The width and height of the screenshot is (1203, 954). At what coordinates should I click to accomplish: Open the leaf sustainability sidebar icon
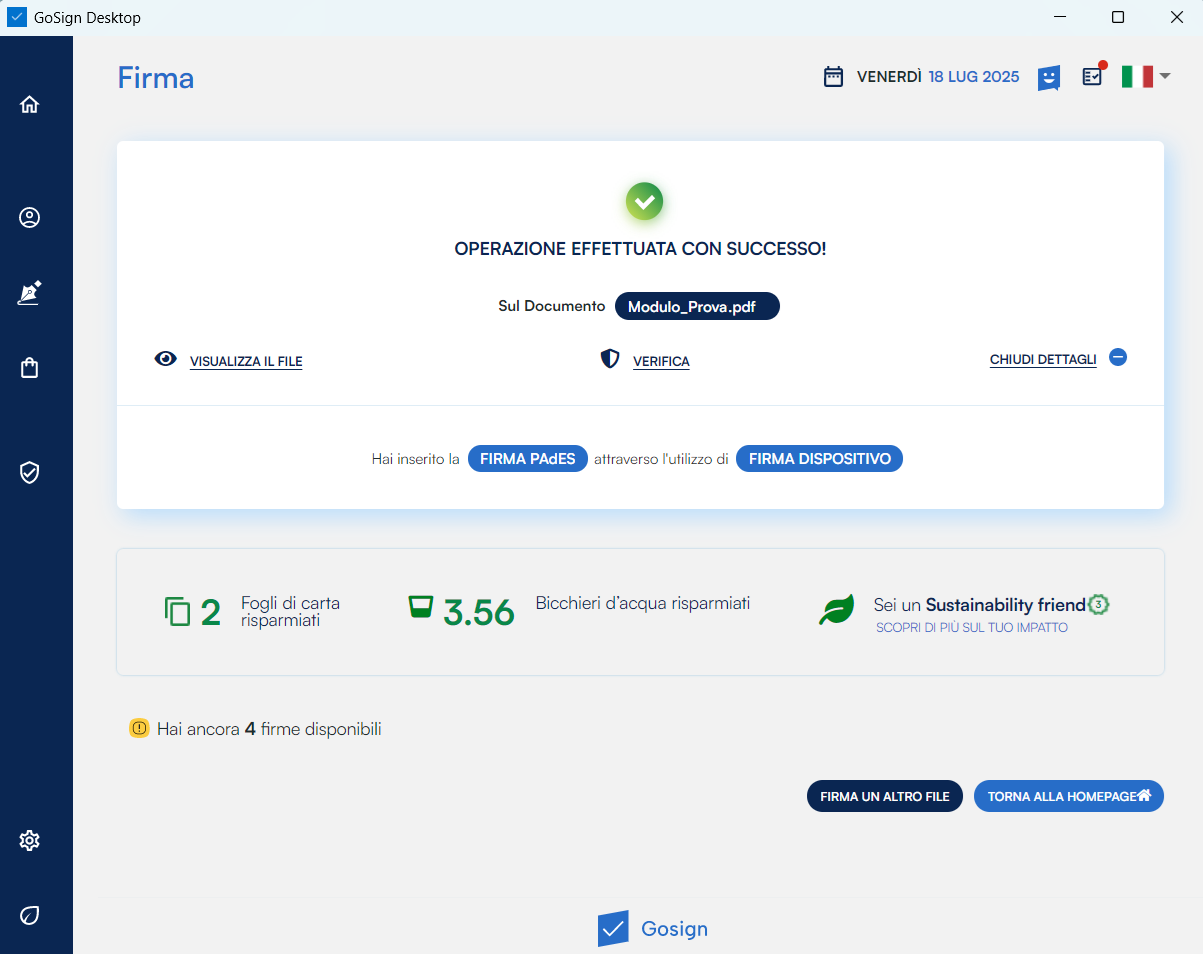tap(30, 915)
